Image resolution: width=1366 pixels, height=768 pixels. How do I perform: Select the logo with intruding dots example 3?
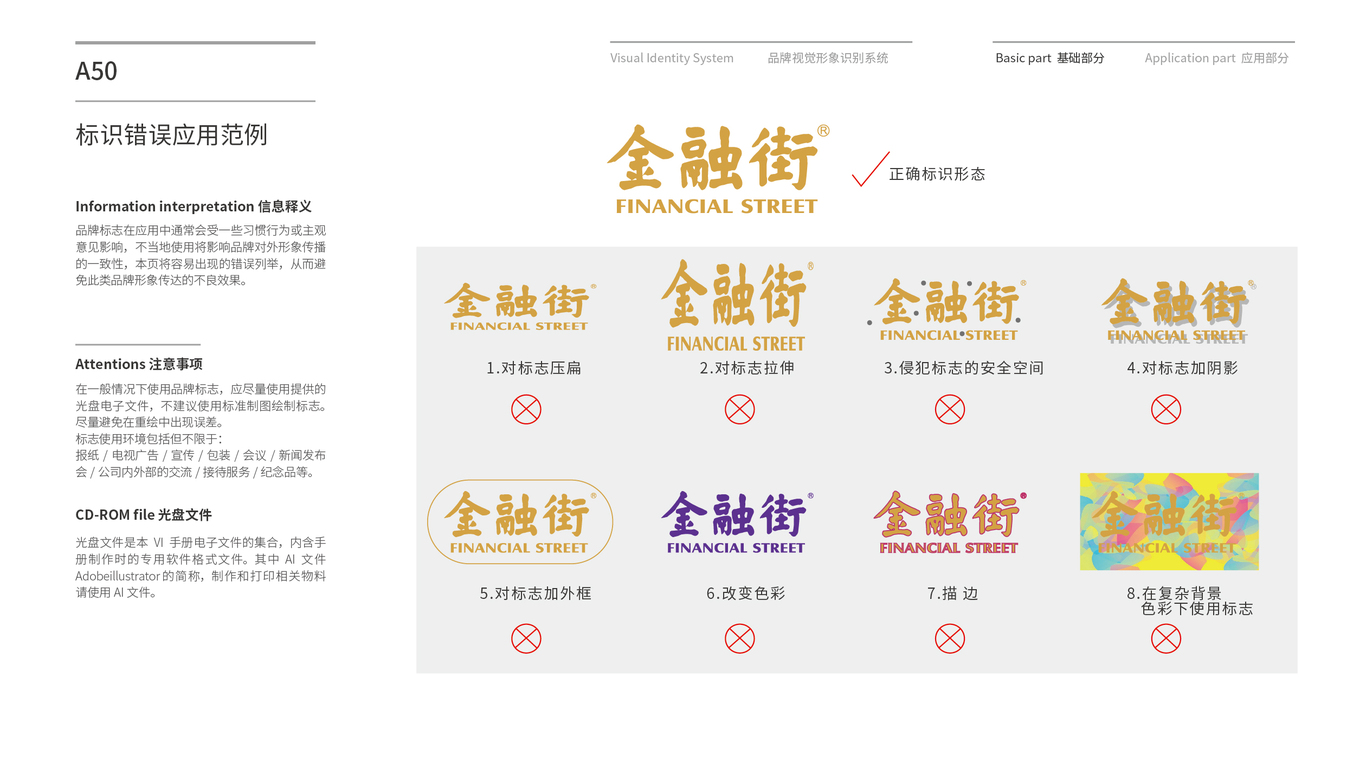point(948,310)
